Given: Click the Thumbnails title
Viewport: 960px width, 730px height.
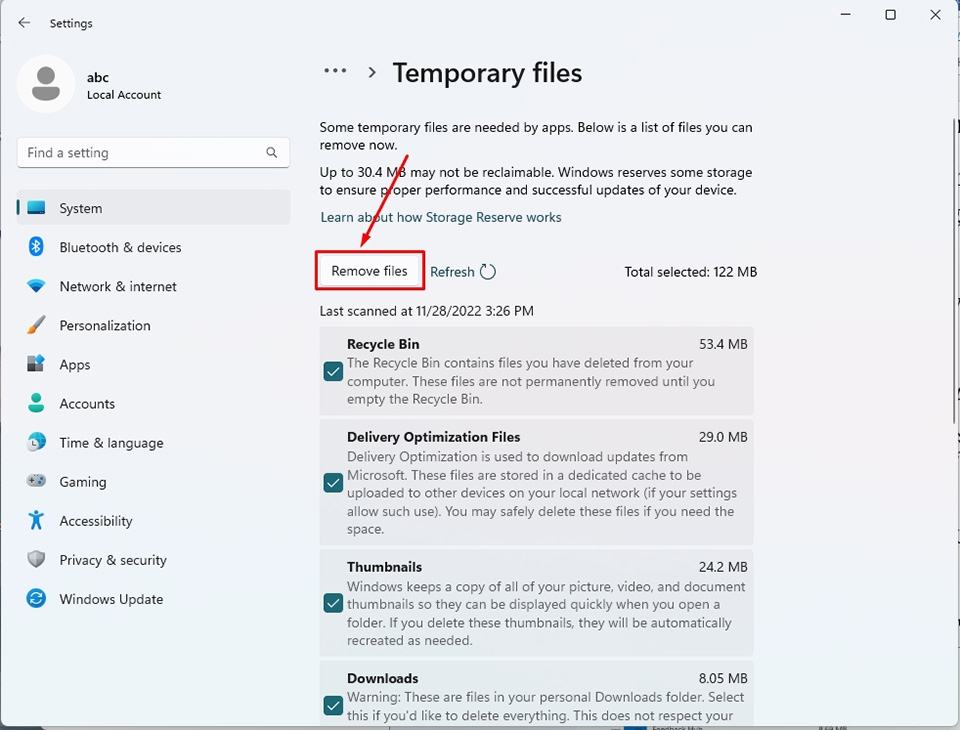Looking at the screenshot, I should (384, 567).
